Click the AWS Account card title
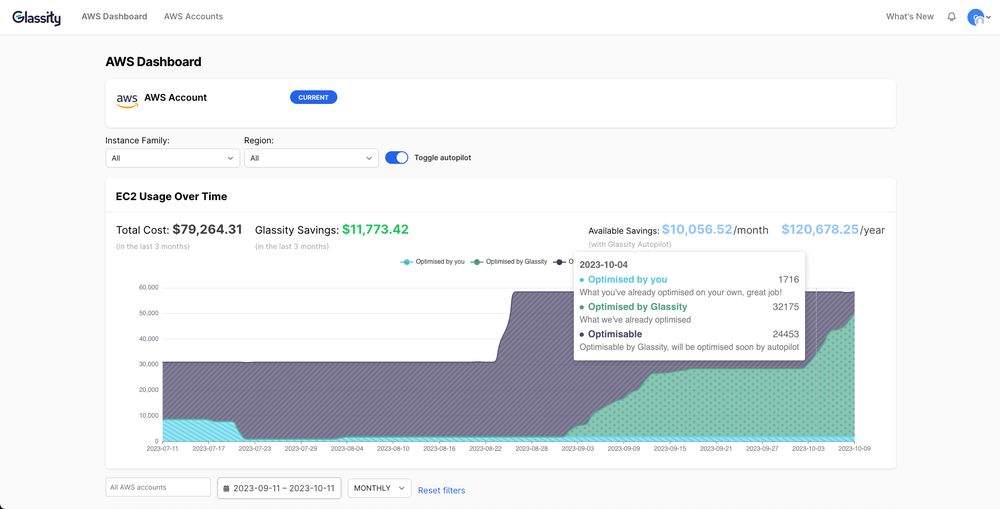 pos(175,98)
